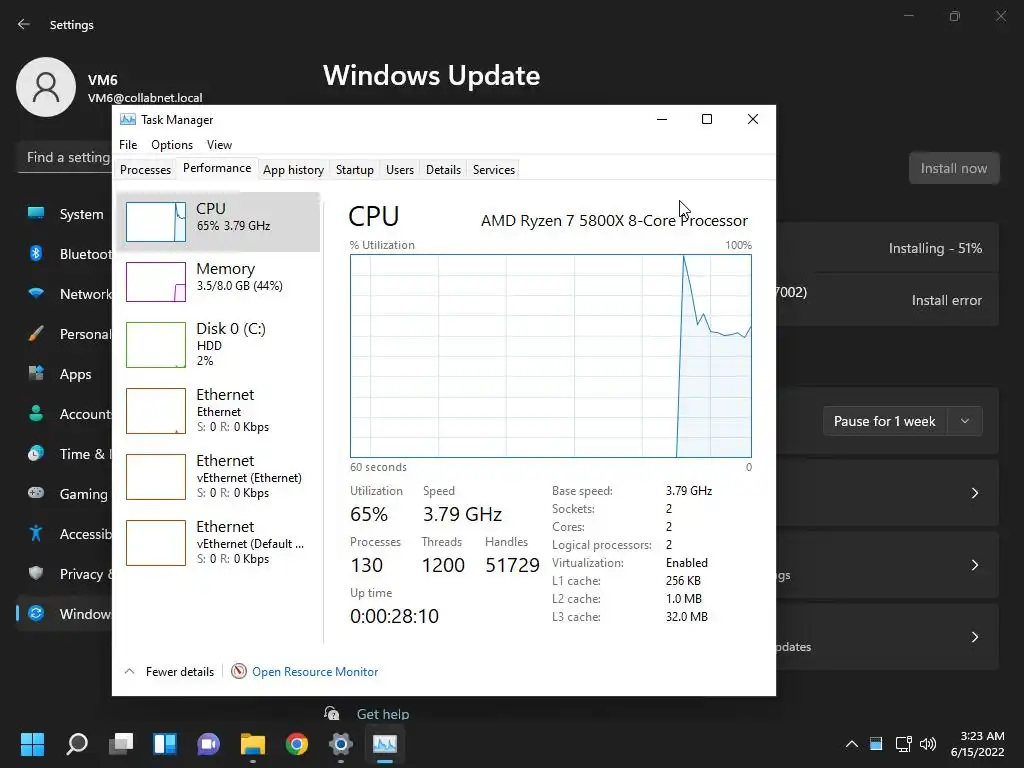Image resolution: width=1024 pixels, height=768 pixels.
Task: Maximize the Task Manager window
Action: [707, 119]
